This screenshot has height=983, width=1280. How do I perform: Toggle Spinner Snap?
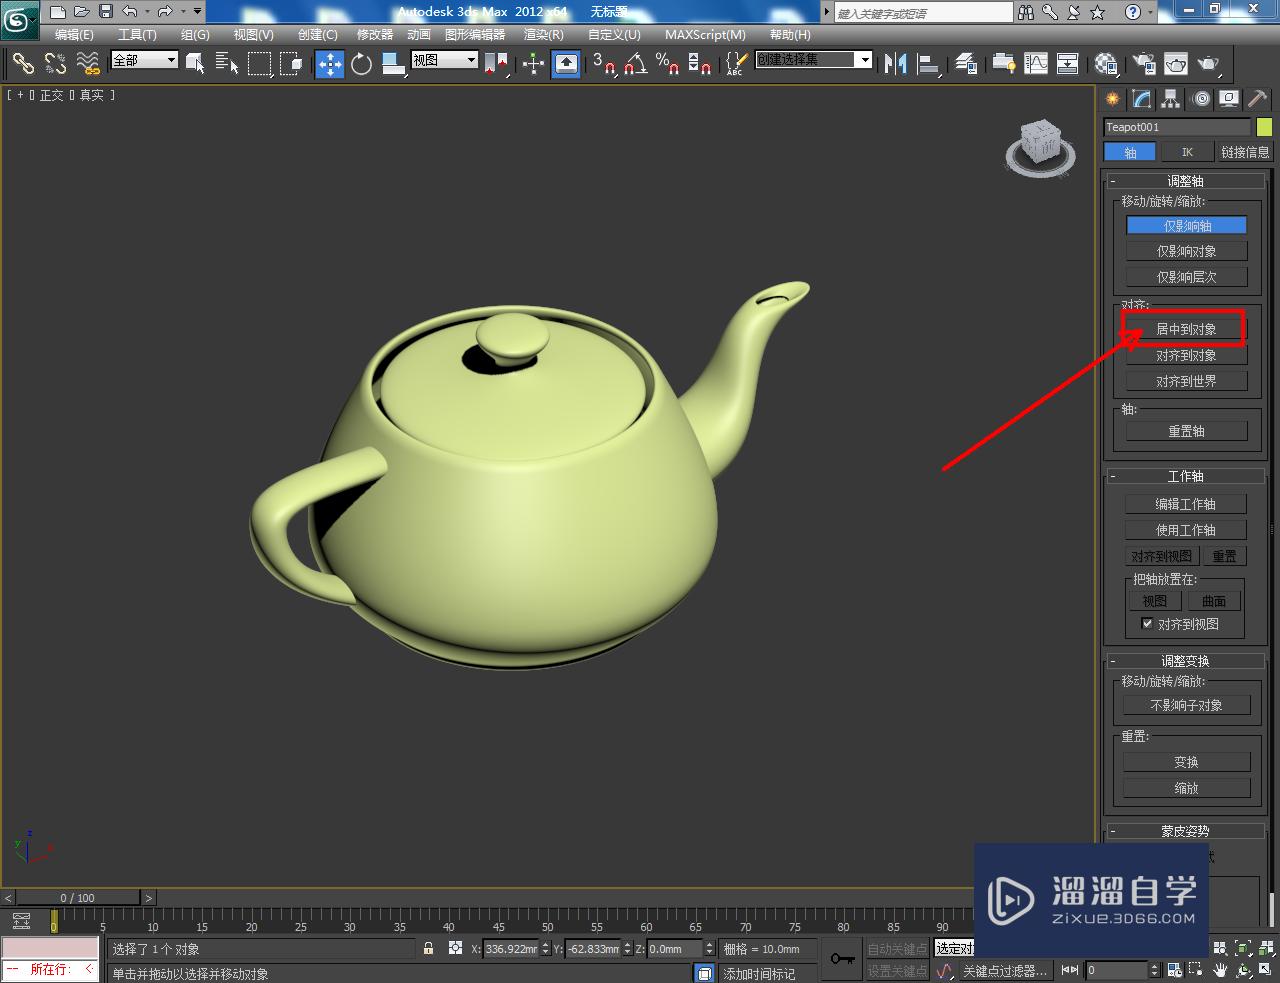coord(699,64)
